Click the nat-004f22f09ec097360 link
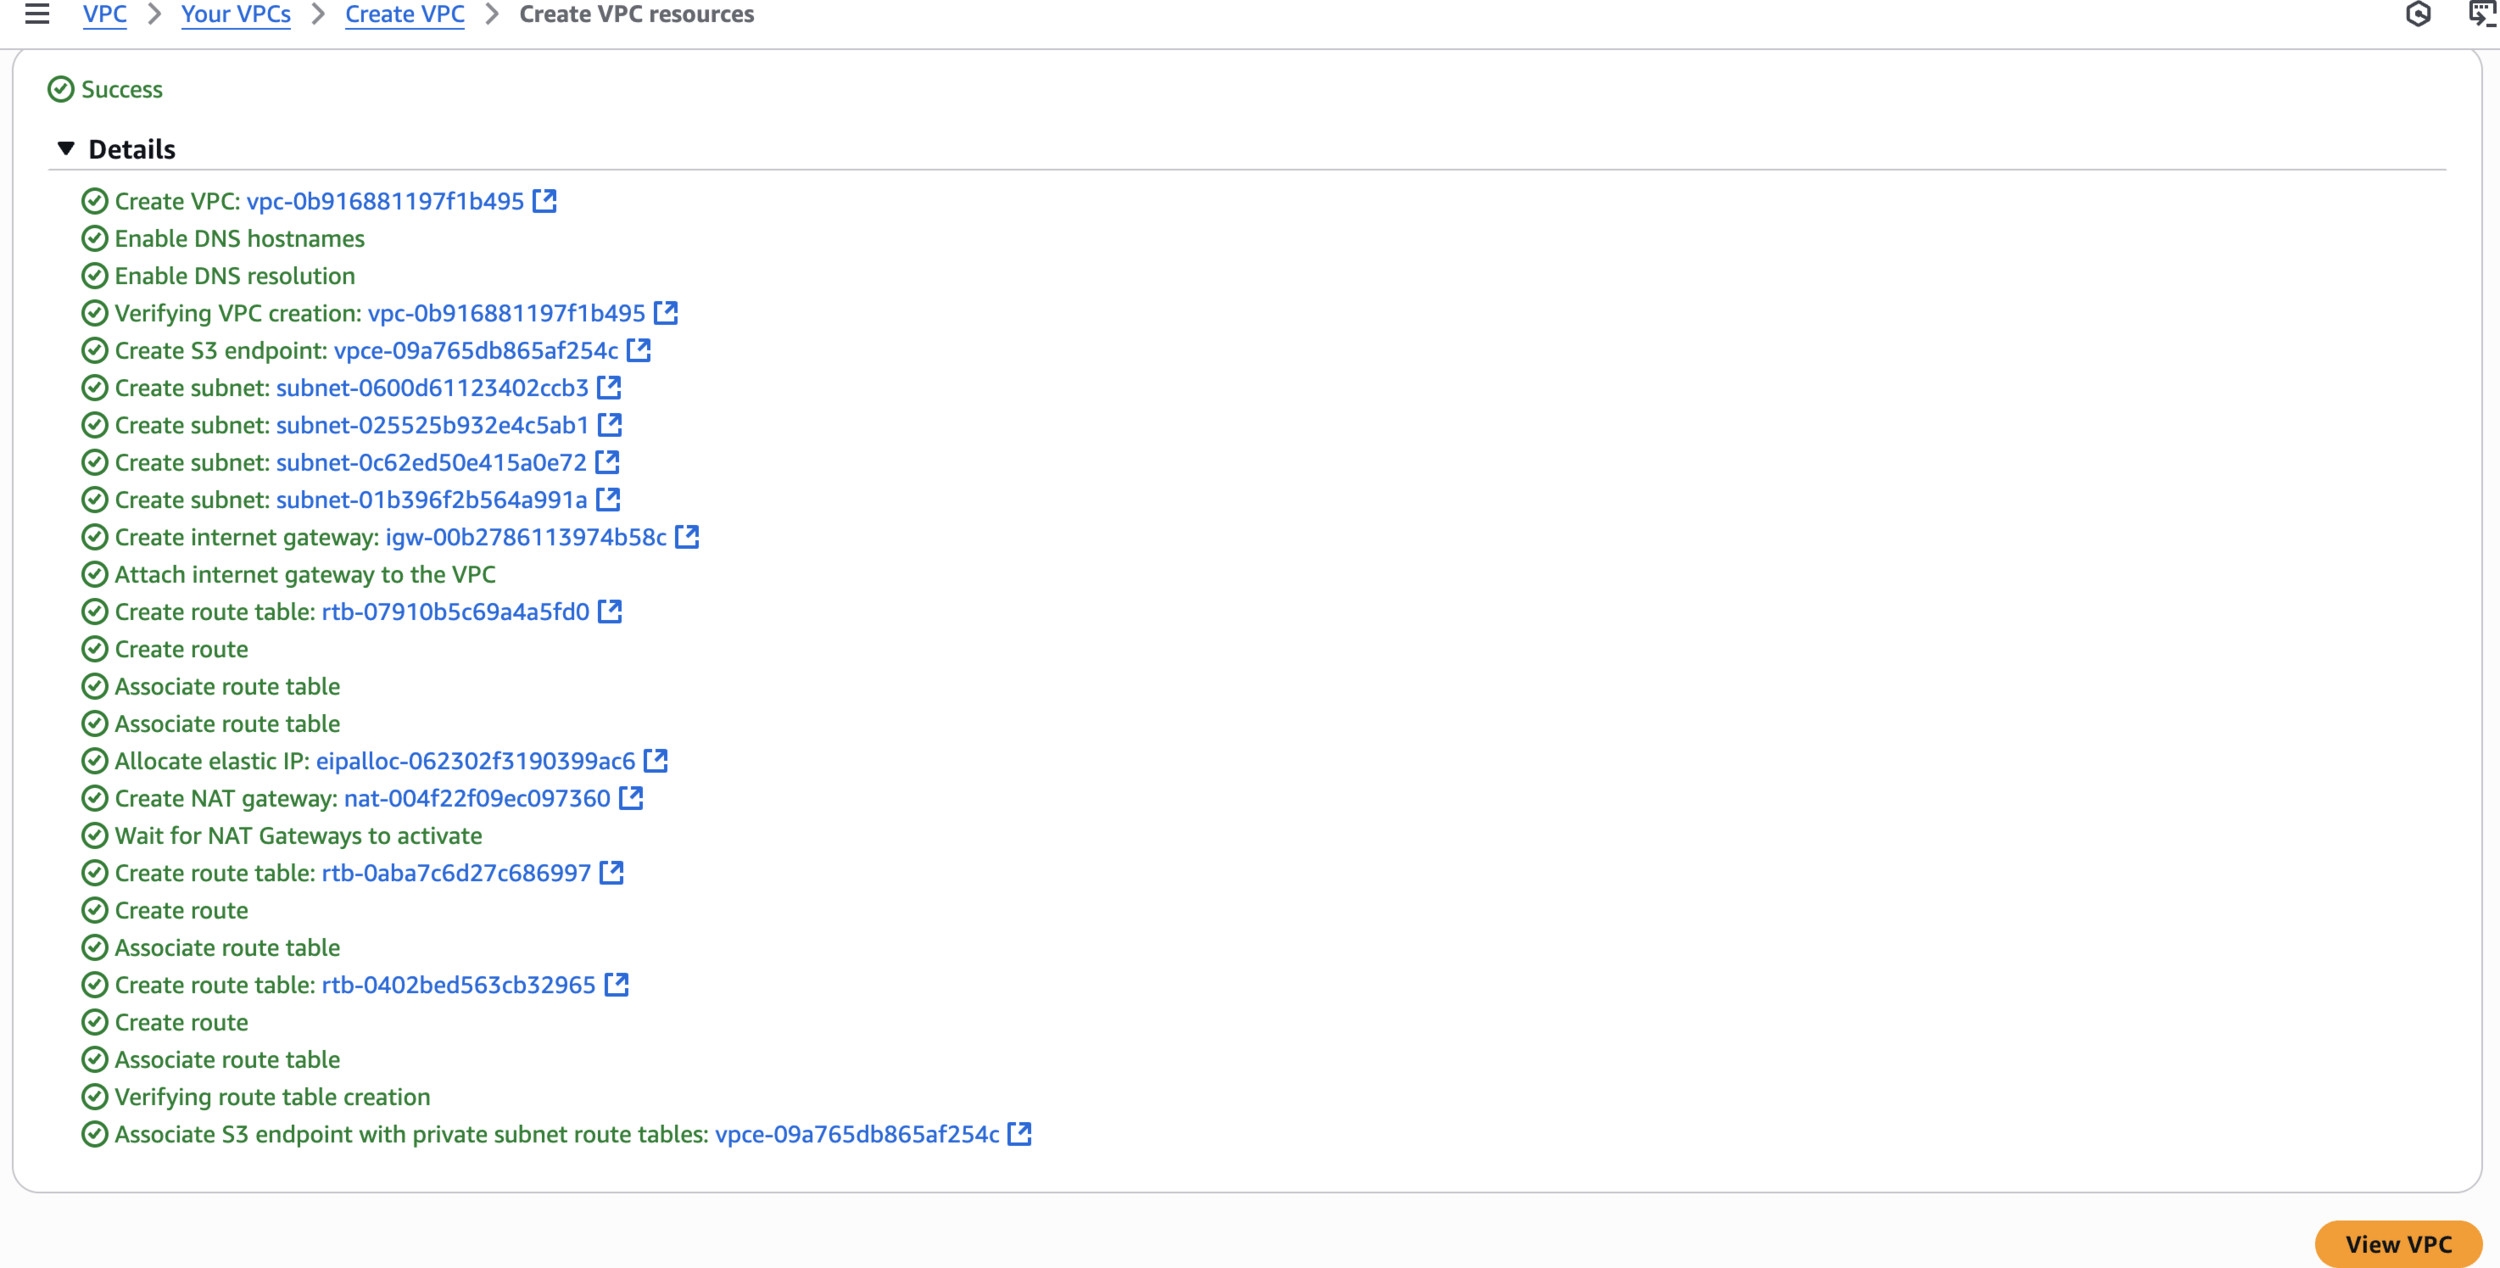2500x1268 pixels. 477,798
